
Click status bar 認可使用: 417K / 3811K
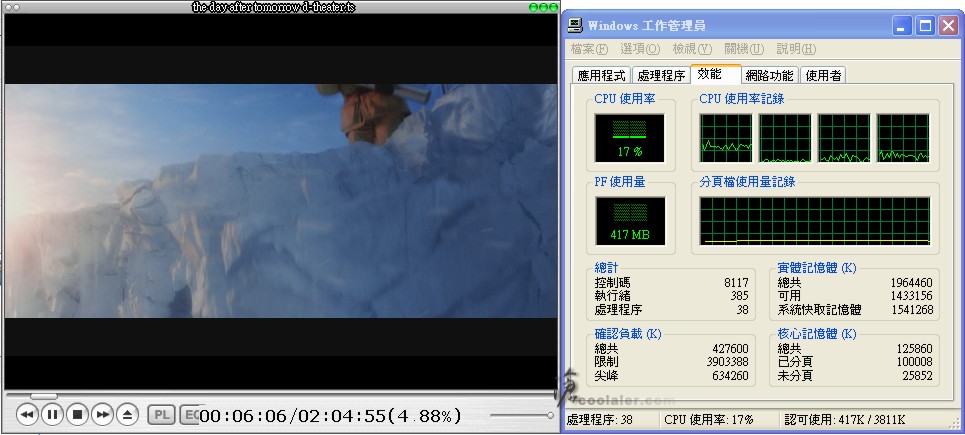tap(844, 420)
